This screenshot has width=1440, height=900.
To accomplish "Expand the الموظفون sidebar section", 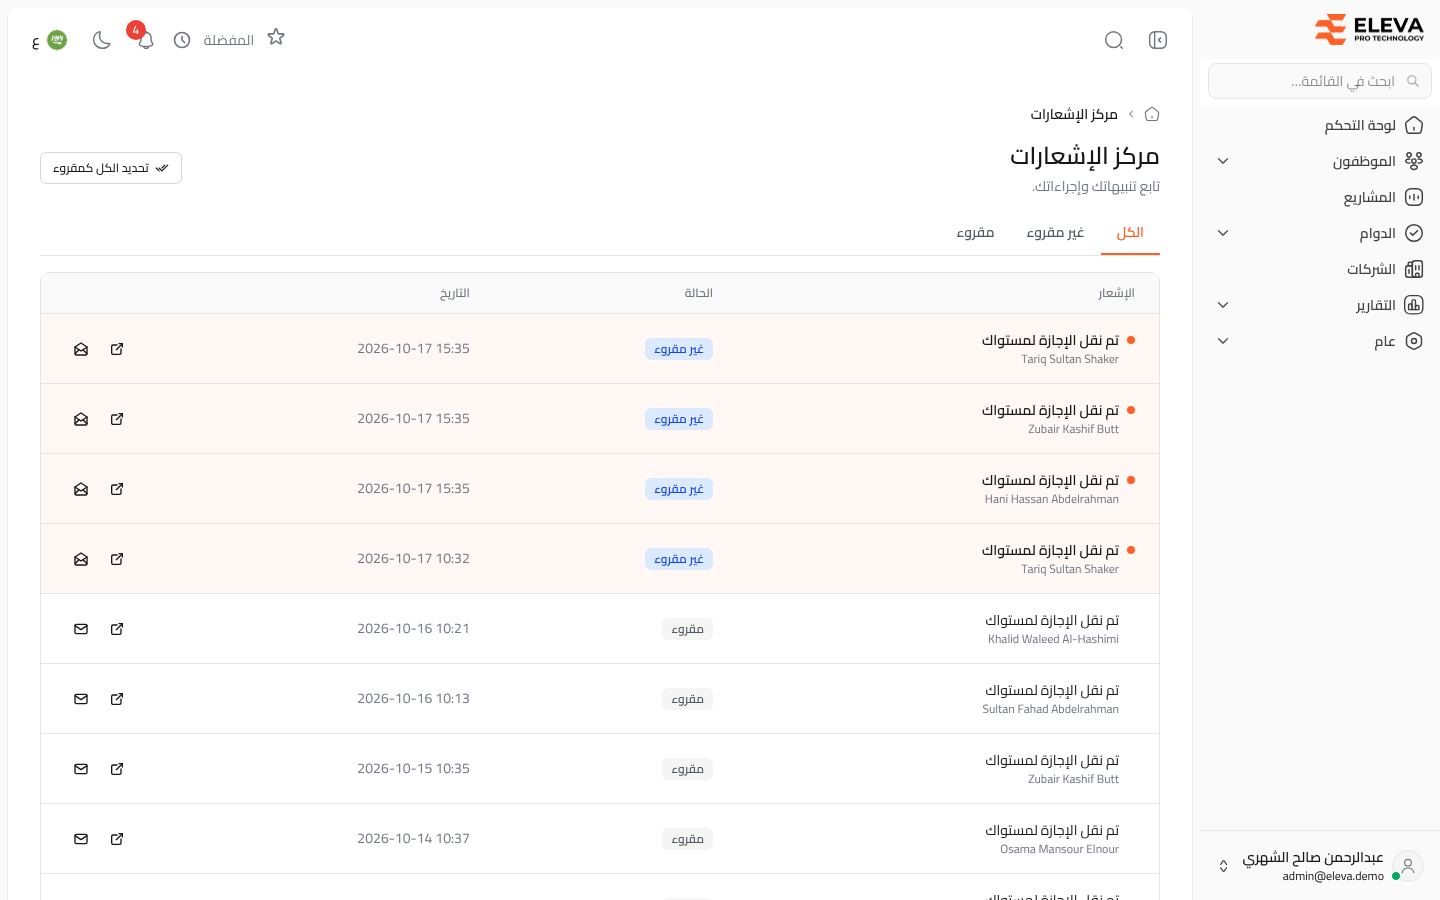I will click(1320, 161).
